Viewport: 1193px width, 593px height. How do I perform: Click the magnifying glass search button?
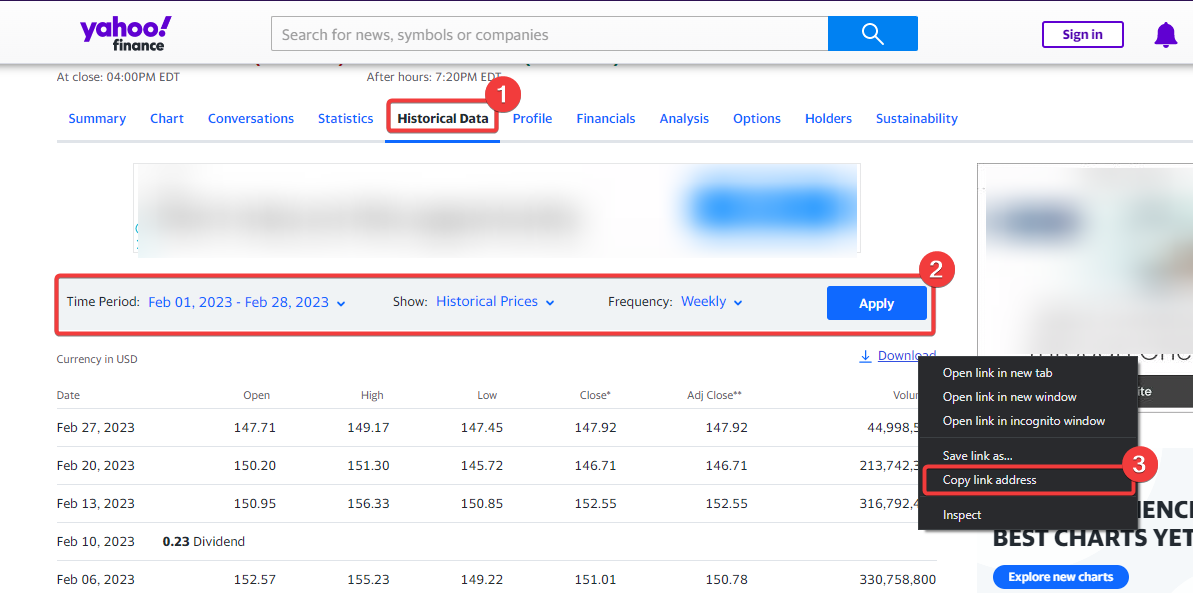pyautogui.click(x=872, y=34)
